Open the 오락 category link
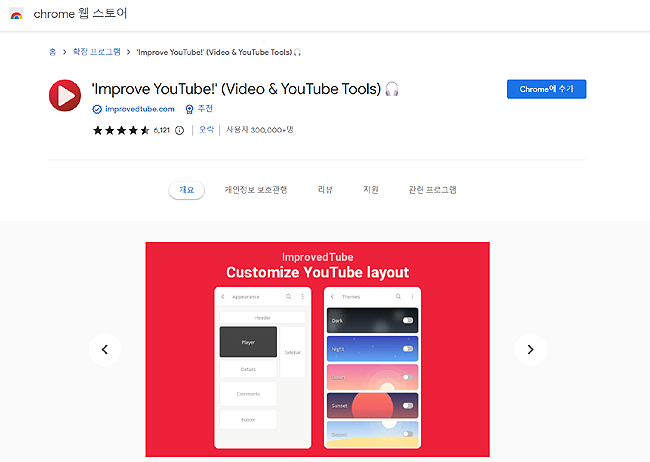650x462 pixels. point(206,130)
